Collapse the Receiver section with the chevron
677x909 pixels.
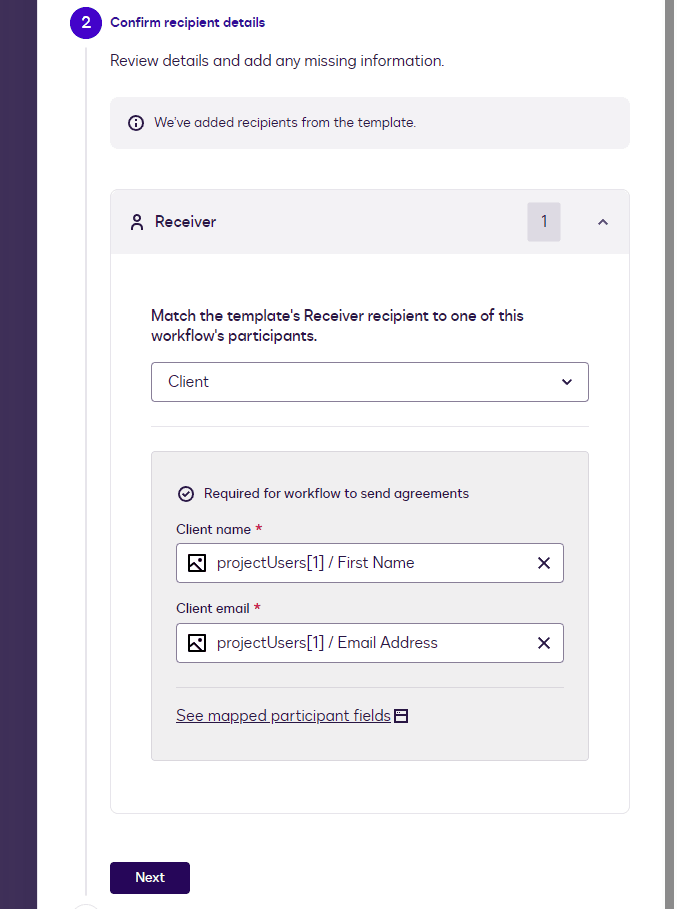tap(602, 222)
